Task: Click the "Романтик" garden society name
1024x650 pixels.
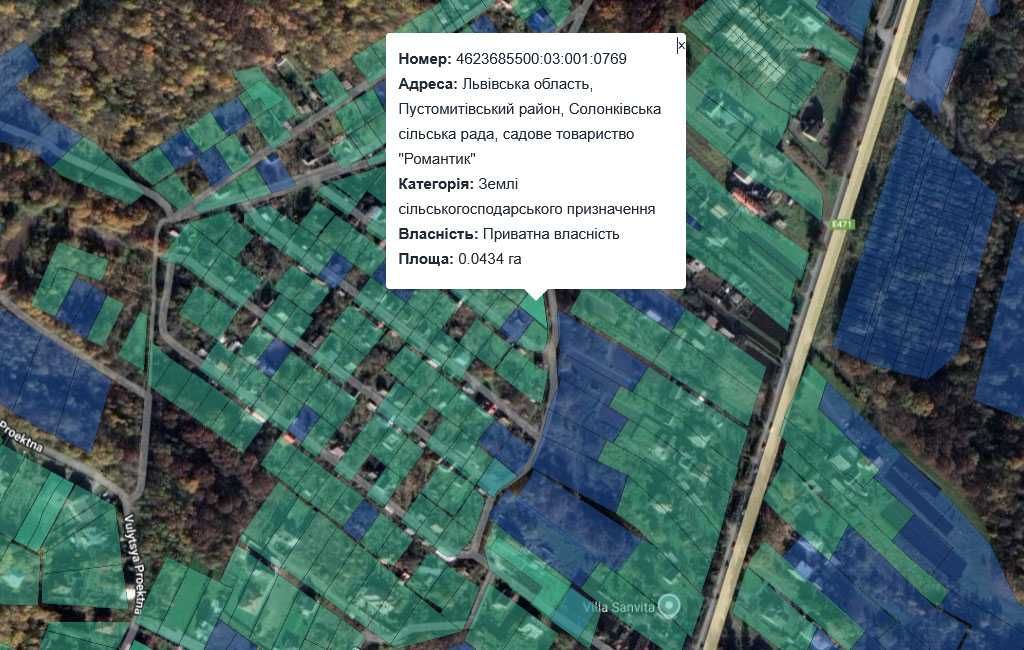Action: click(x=436, y=159)
